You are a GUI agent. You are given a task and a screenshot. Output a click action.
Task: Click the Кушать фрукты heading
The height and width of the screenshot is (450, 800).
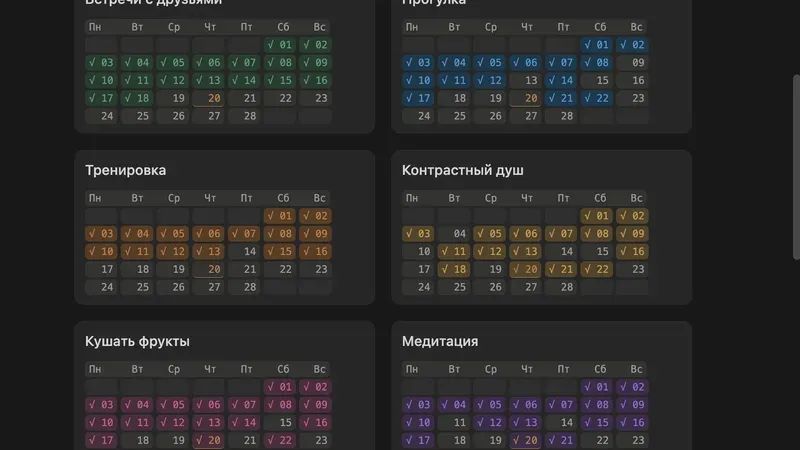coord(137,342)
